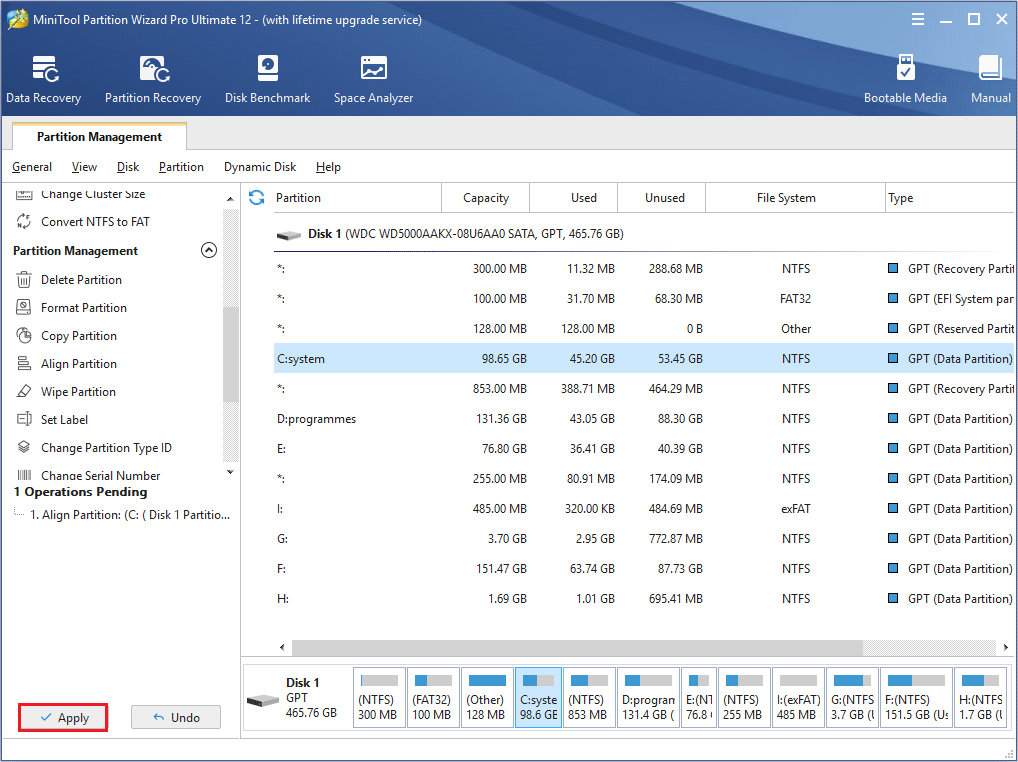The height and width of the screenshot is (762, 1018).
Task: Sort by Type column header
Action: point(950,198)
